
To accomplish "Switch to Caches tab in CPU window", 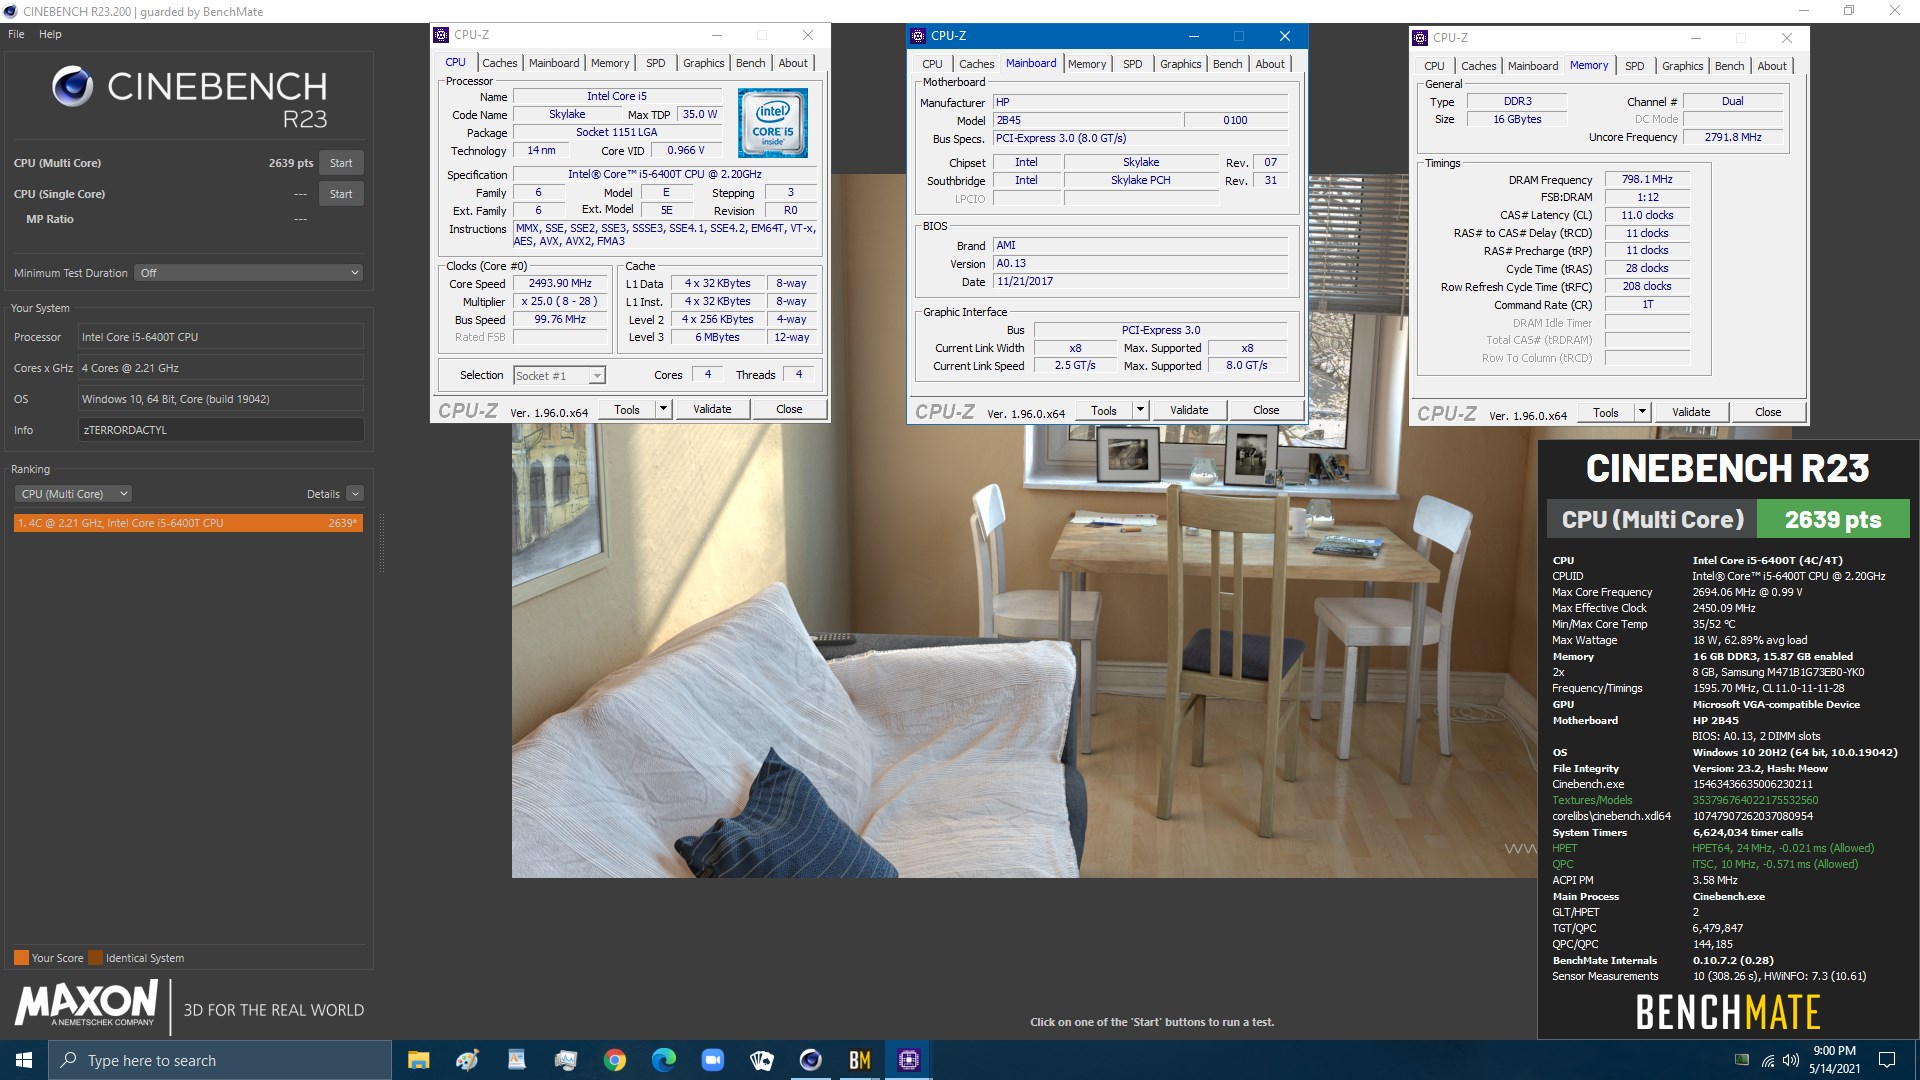I will (500, 63).
